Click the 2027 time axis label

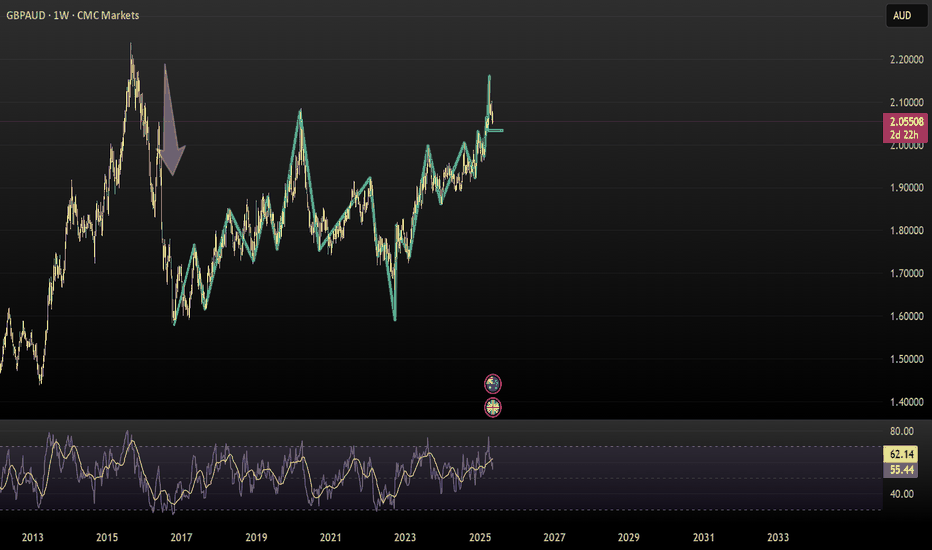[x=554, y=538]
